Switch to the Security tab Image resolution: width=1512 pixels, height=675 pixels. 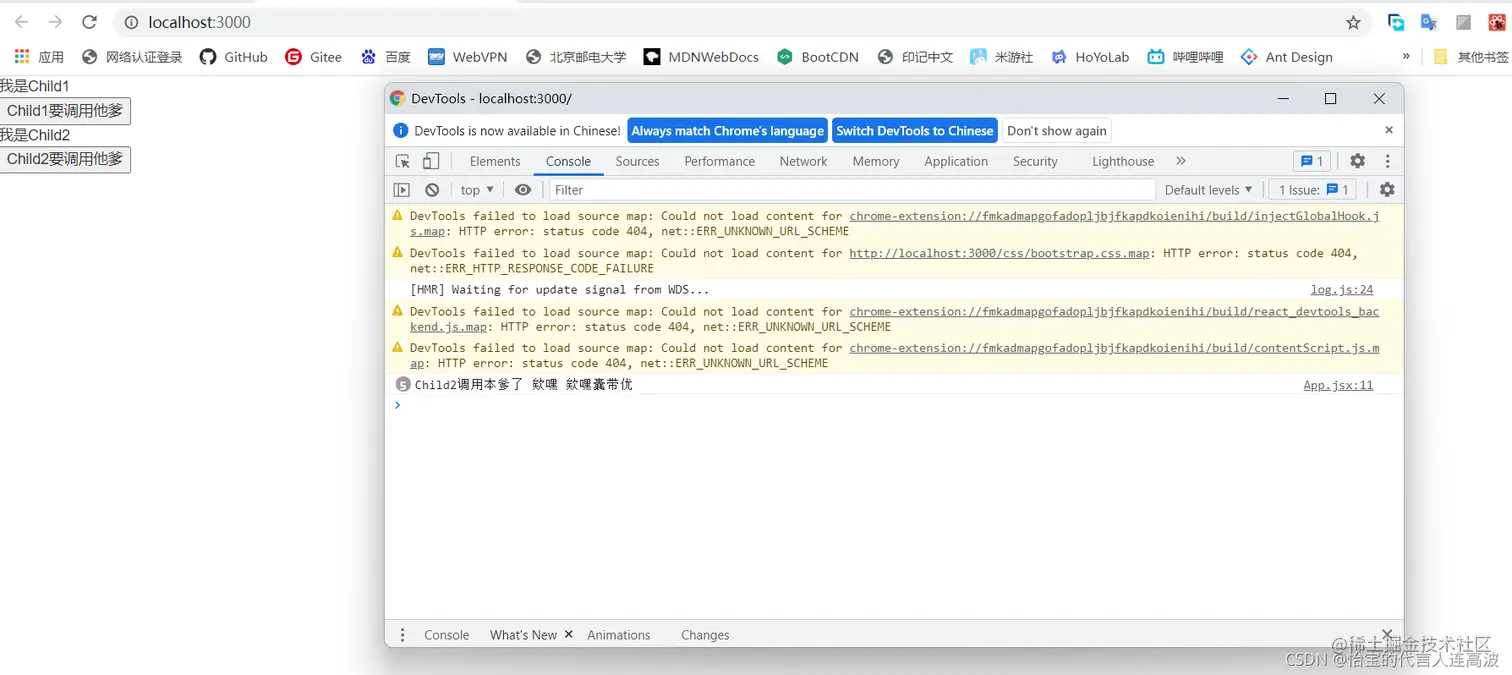(1035, 161)
